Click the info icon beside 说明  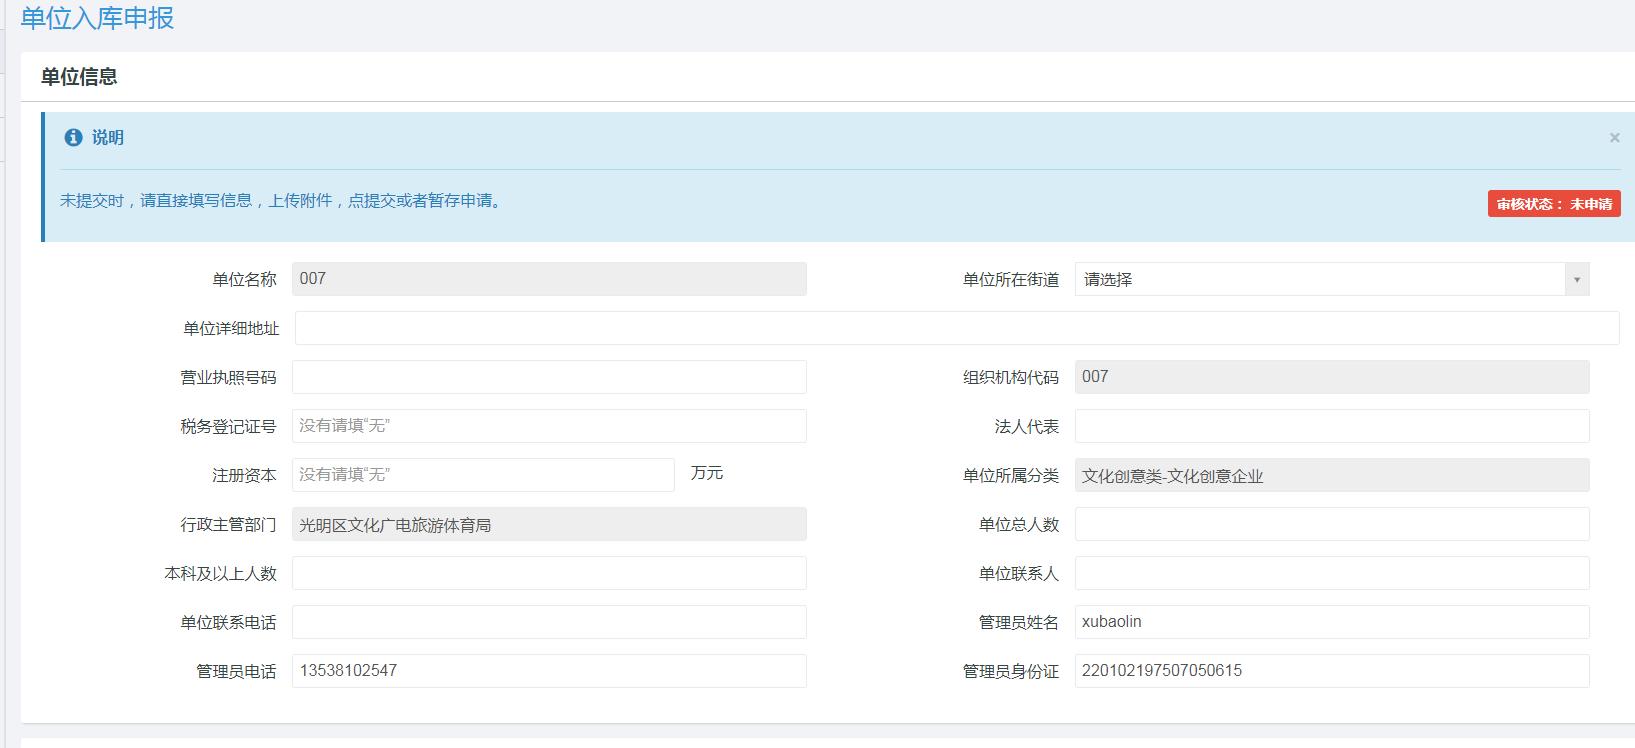(x=73, y=138)
